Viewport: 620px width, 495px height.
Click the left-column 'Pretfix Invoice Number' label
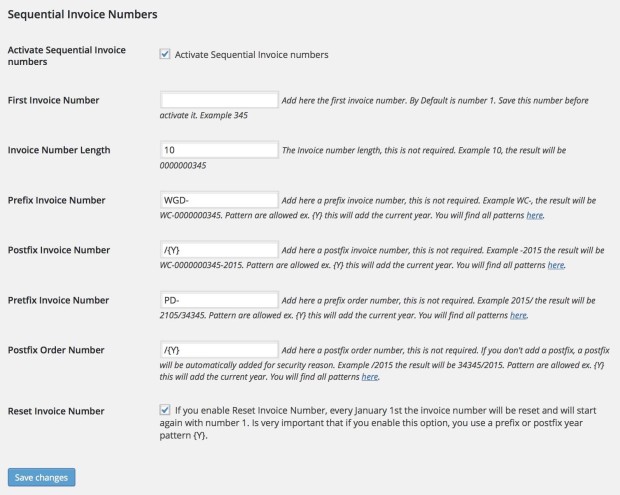(58, 300)
